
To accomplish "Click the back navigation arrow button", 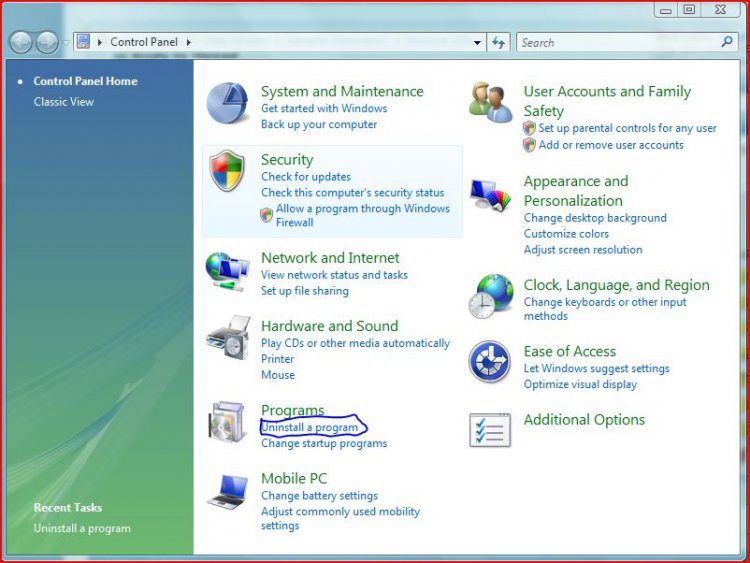I will tap(21, 43).
